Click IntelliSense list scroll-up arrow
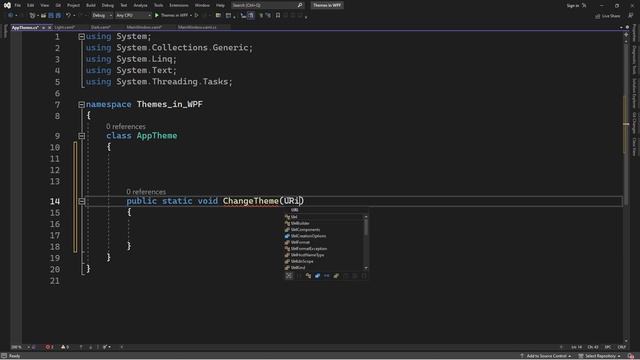Screen dimensions: 640x360 [366, 217]
